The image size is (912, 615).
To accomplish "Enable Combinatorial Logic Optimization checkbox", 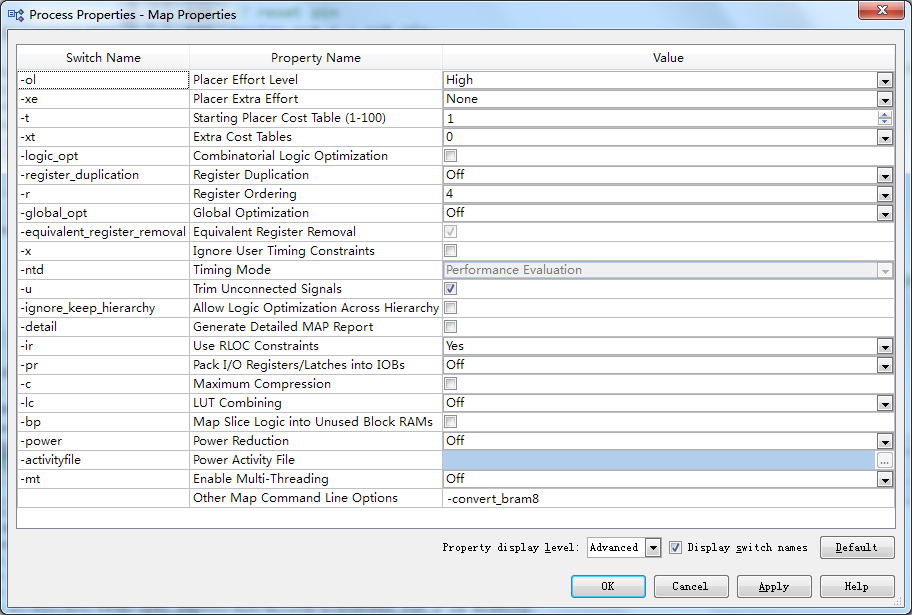I will 451,156.
